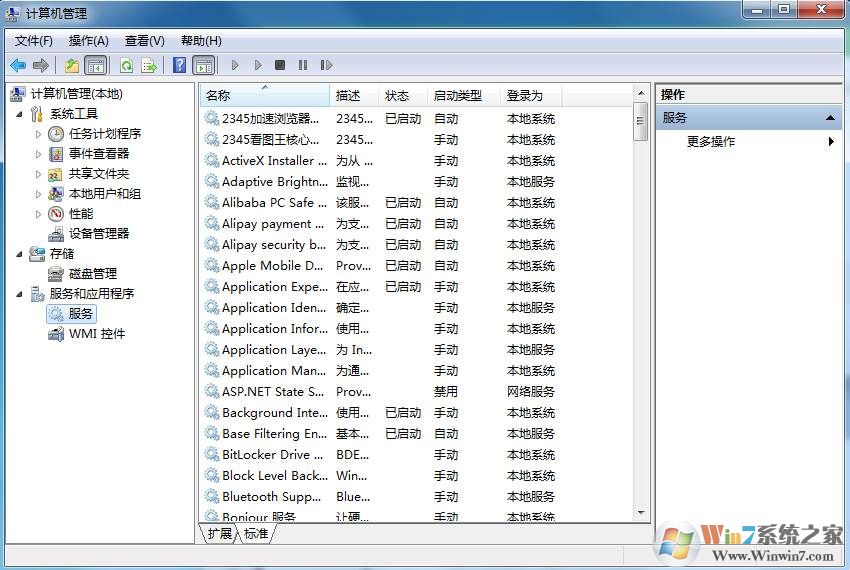850x570 pixels.
Task: Sort services by 启动类型 column header
Action: pyautogui.click(x=457, y=96)
